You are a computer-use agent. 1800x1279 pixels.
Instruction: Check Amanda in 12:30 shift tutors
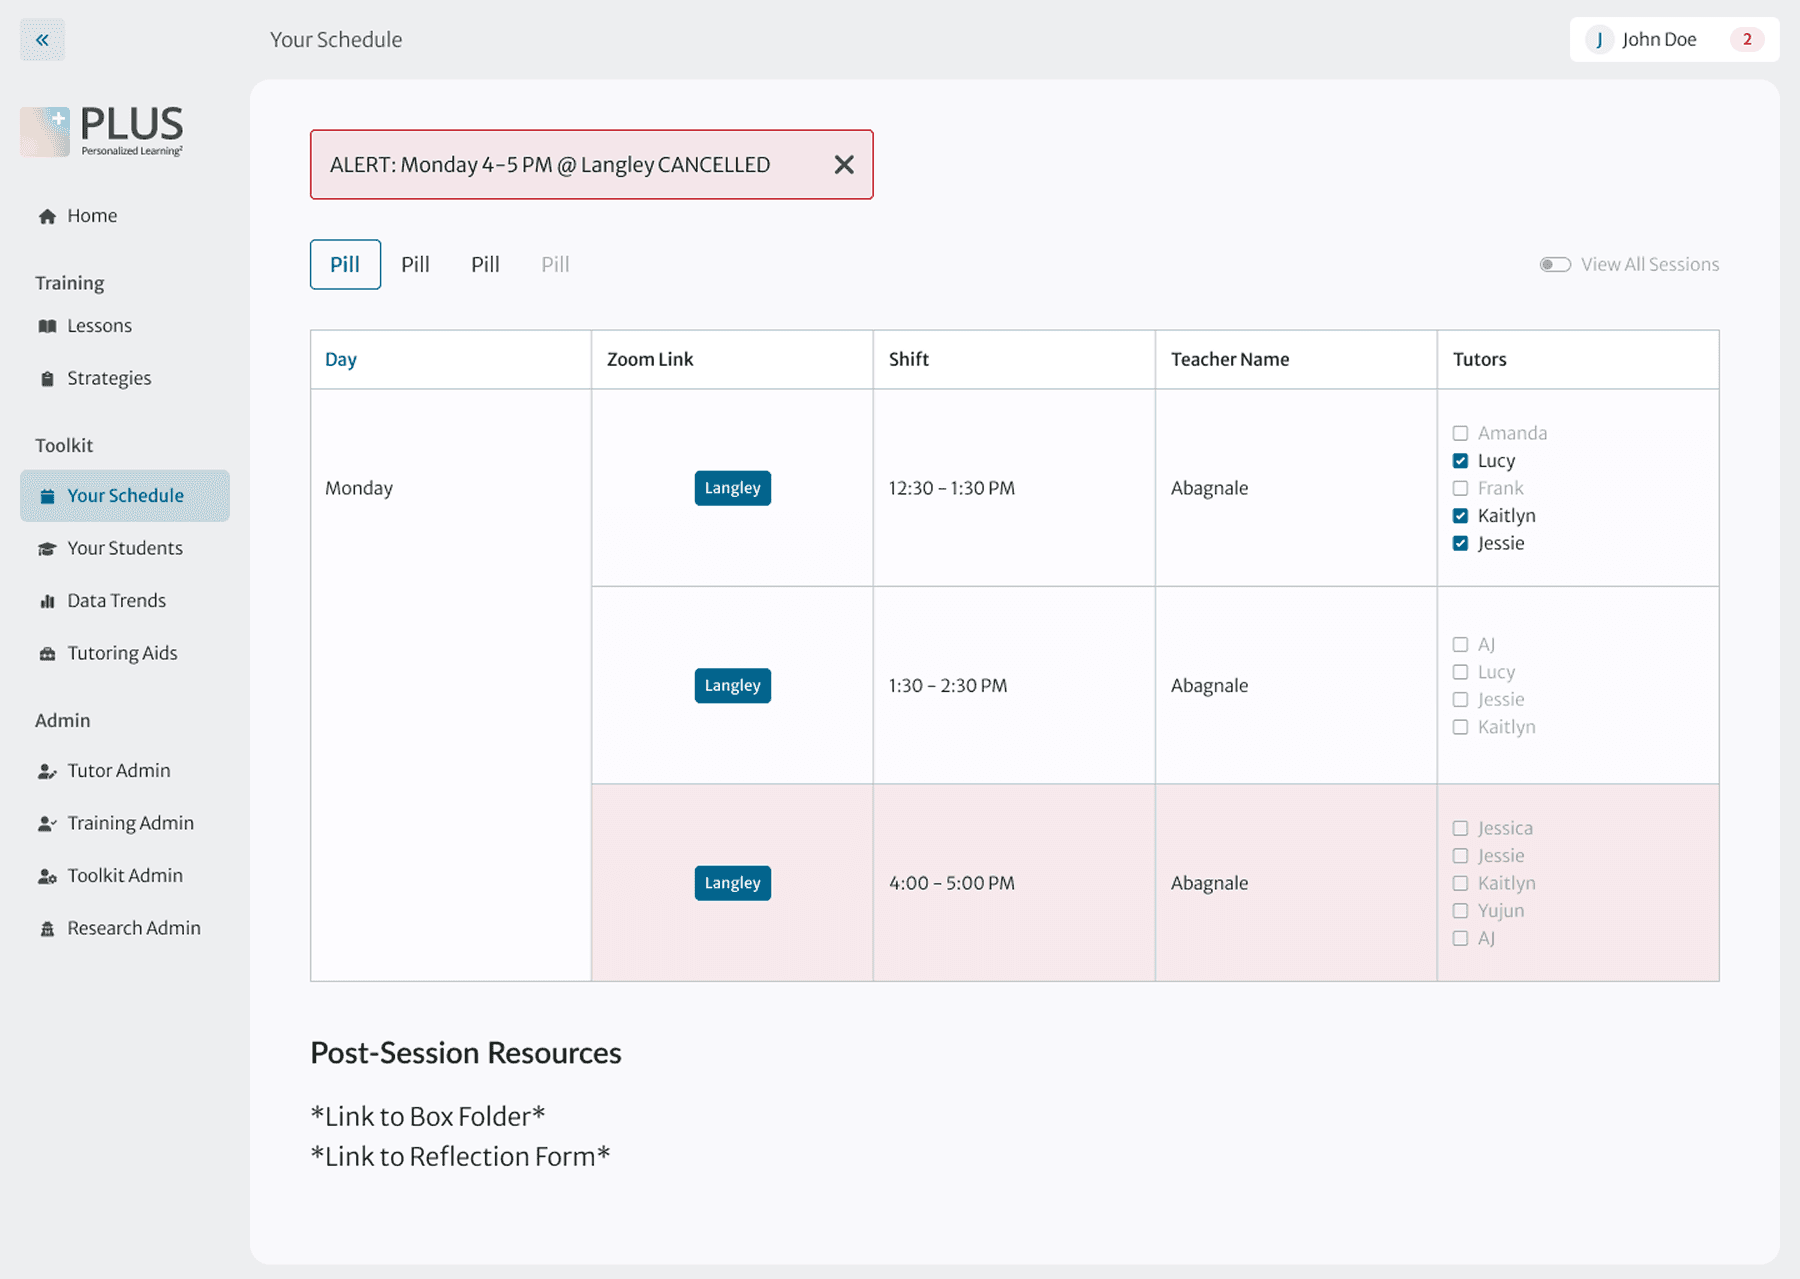(1460, 433)
